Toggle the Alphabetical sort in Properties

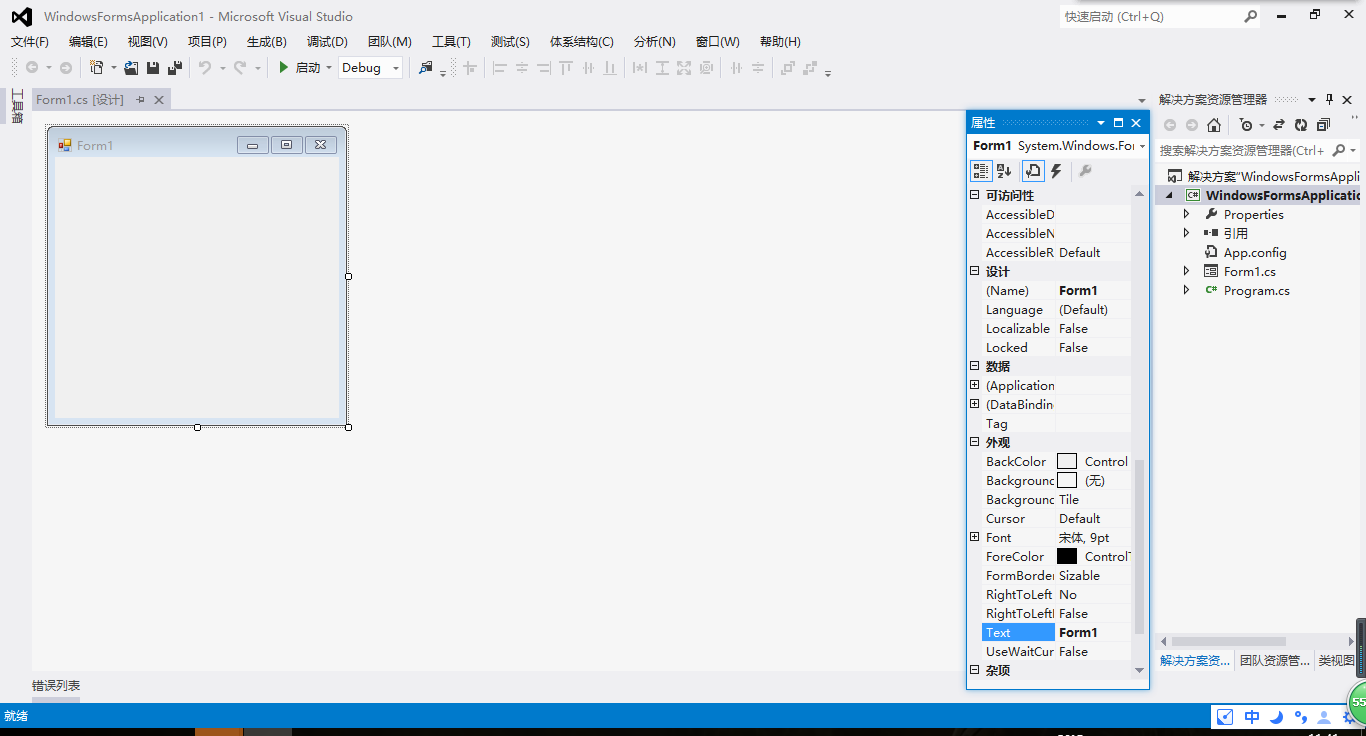[x=1005, y=172]
